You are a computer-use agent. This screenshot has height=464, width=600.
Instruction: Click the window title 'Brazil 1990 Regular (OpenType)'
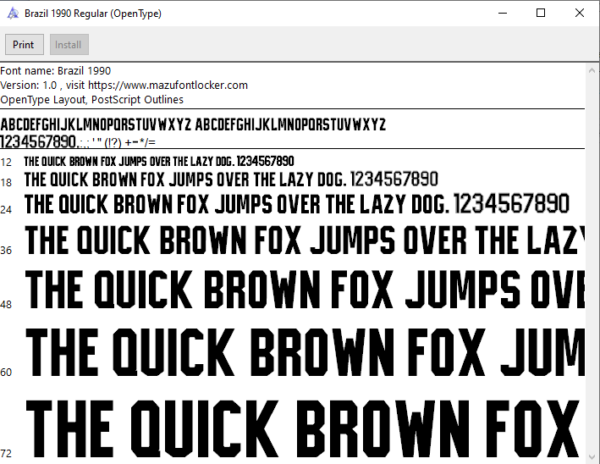(x=93, y=13)
